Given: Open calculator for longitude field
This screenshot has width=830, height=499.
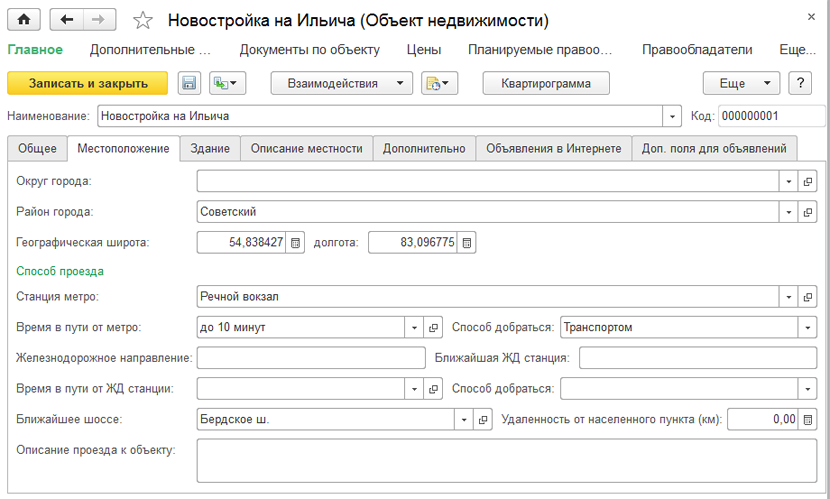Looking at the screenshot, I should tap(467, 242).
